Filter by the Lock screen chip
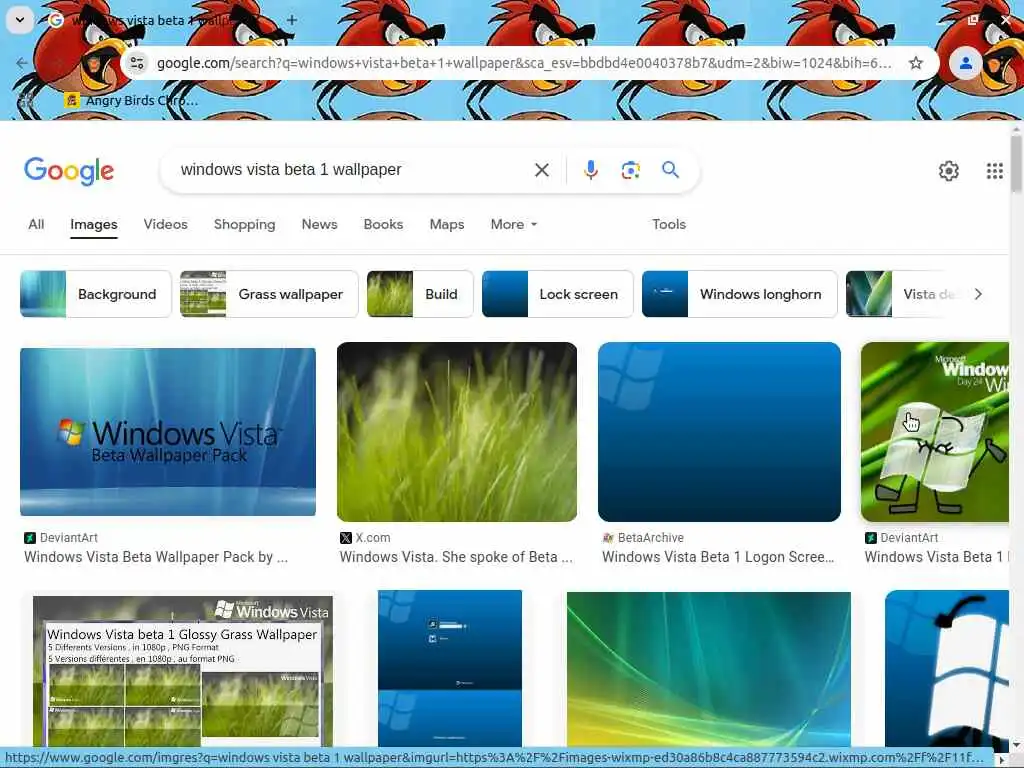The image size is (1024, 768). 557,294
